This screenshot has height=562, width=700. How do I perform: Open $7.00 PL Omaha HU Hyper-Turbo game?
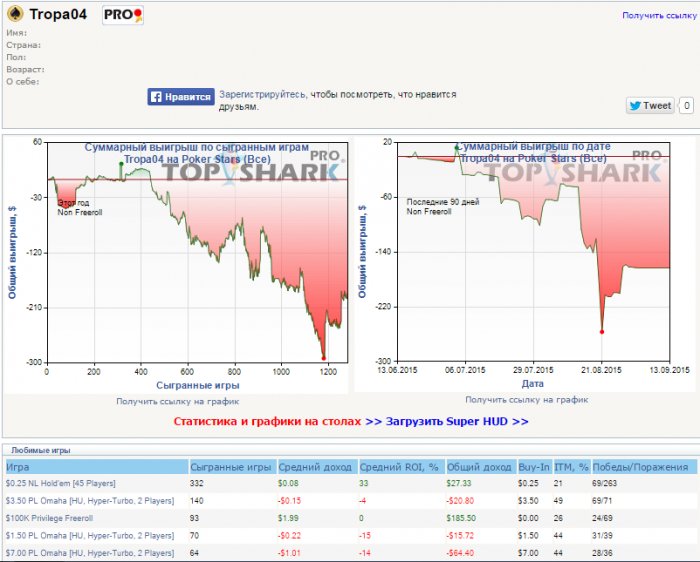pos(90,553)
